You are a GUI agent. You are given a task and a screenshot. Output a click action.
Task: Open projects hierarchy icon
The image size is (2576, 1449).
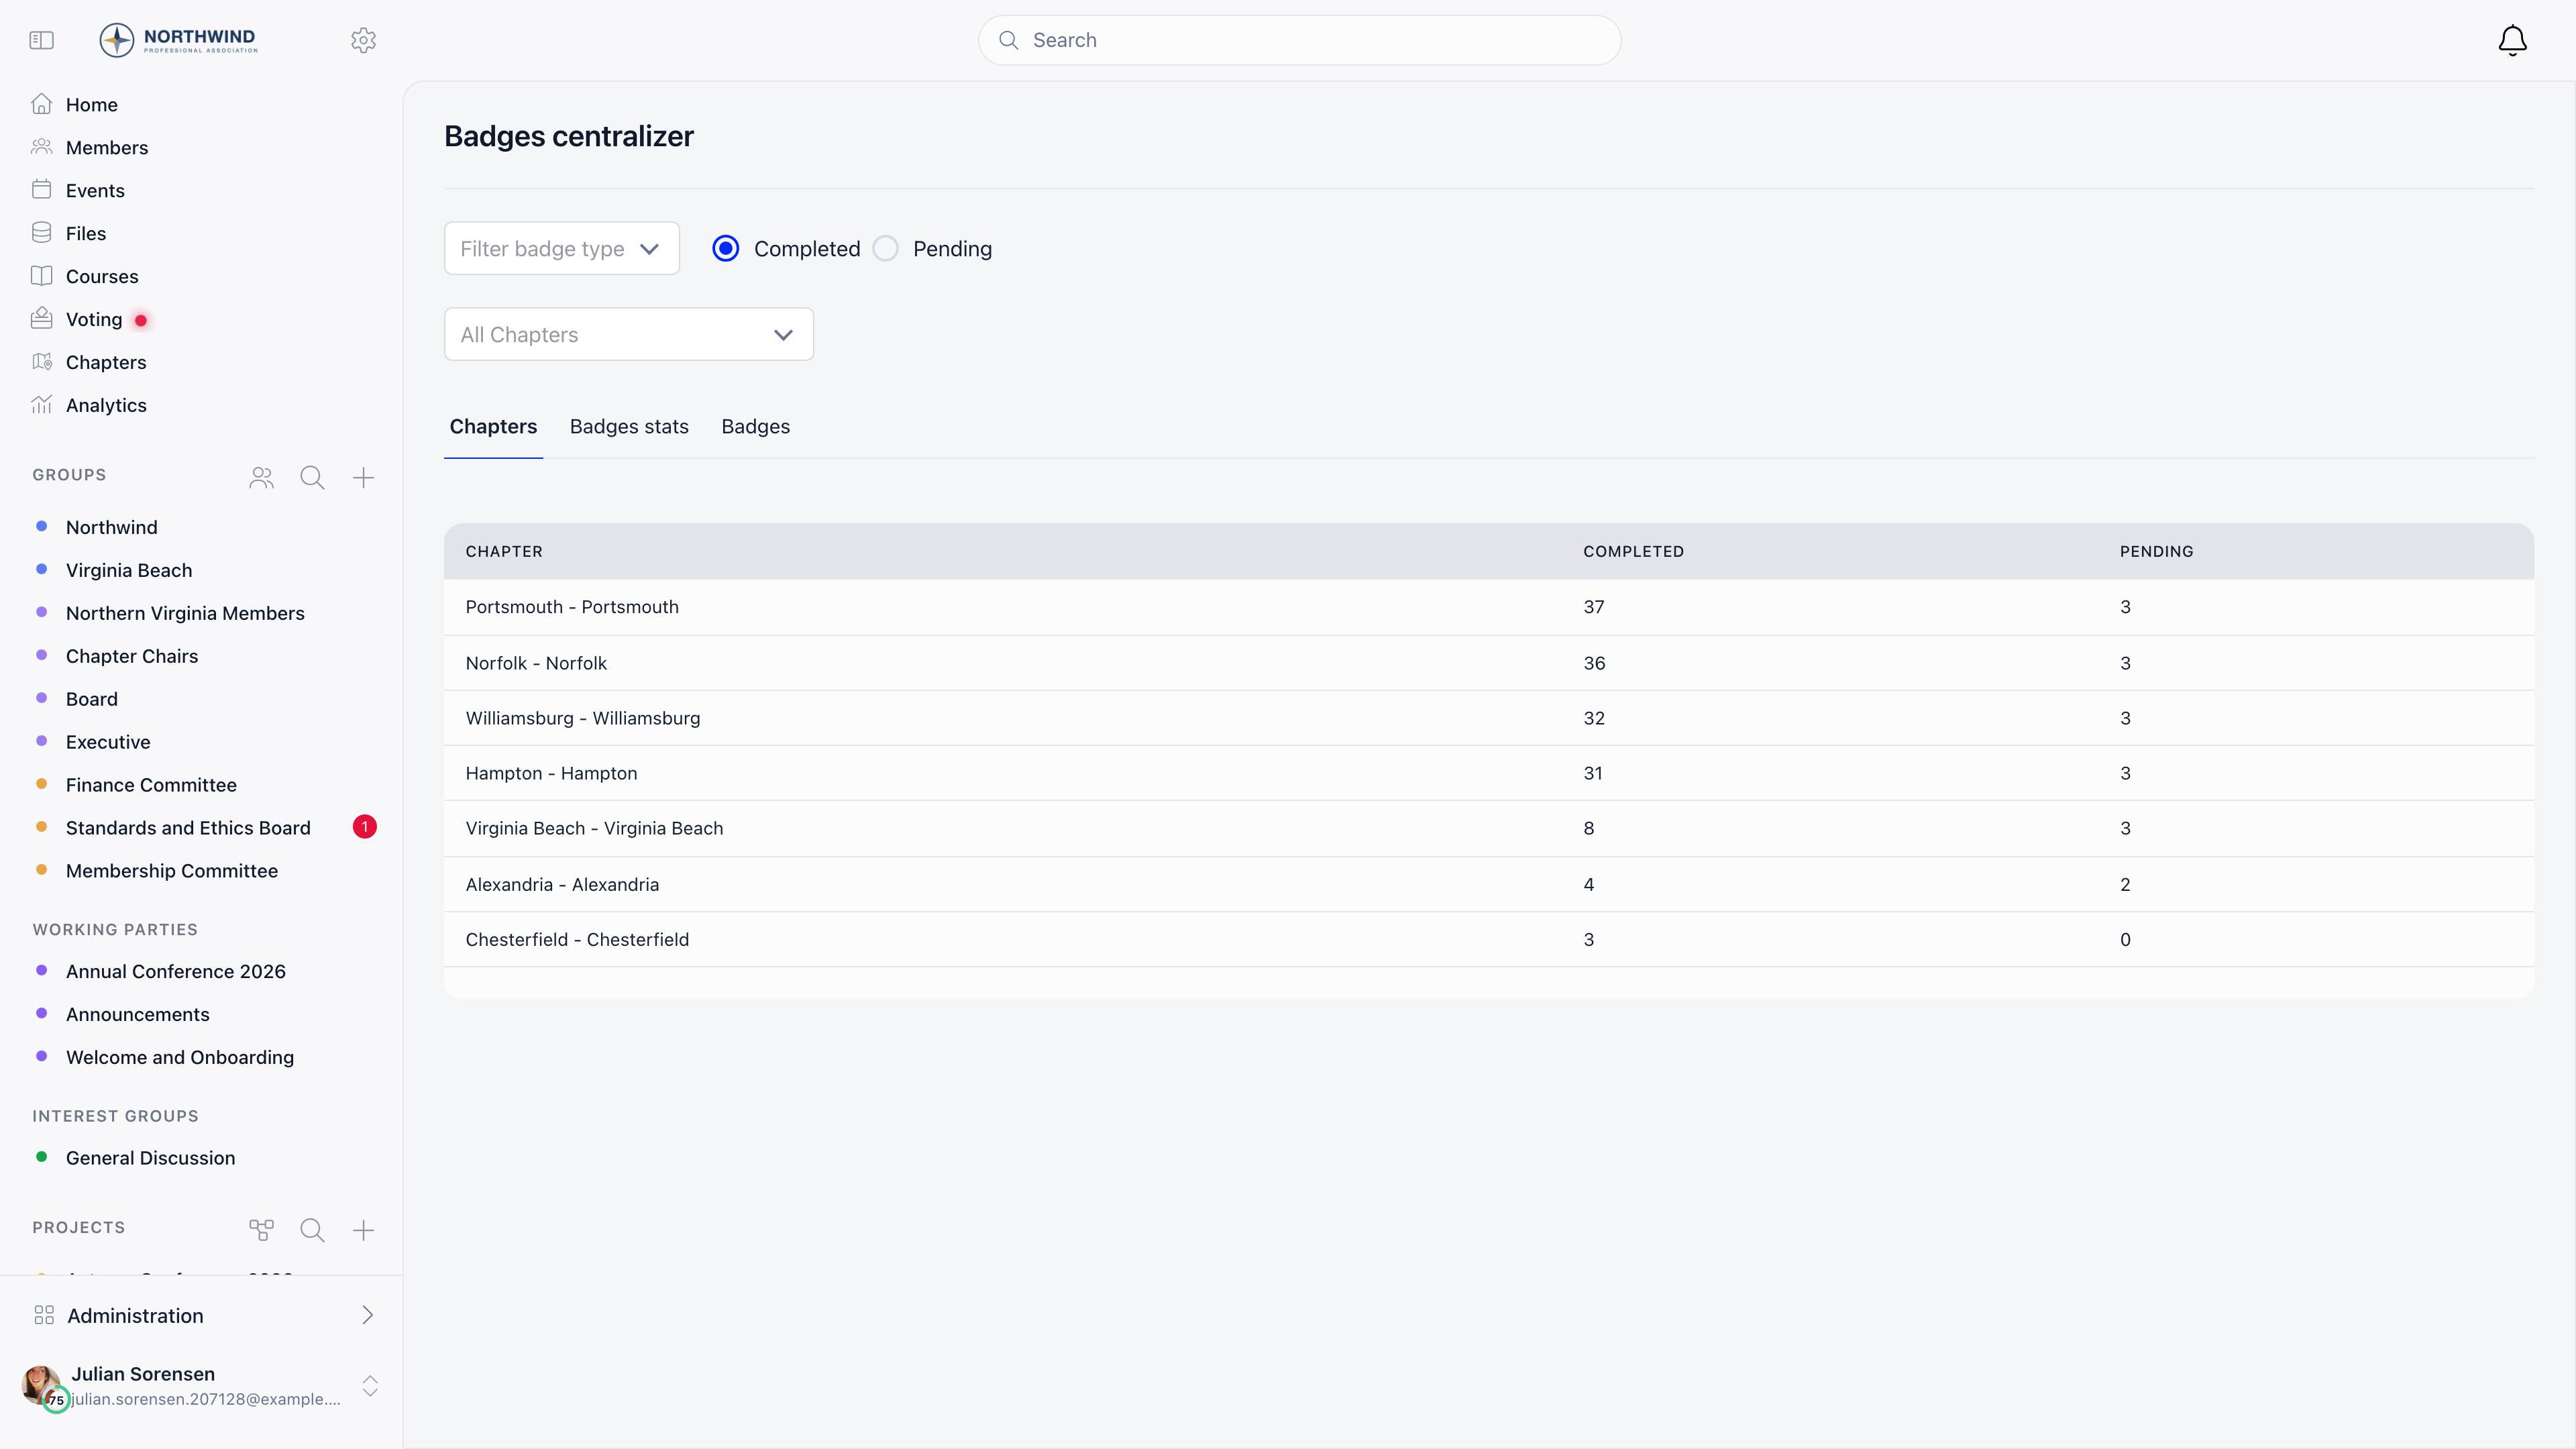(261, 1230)
